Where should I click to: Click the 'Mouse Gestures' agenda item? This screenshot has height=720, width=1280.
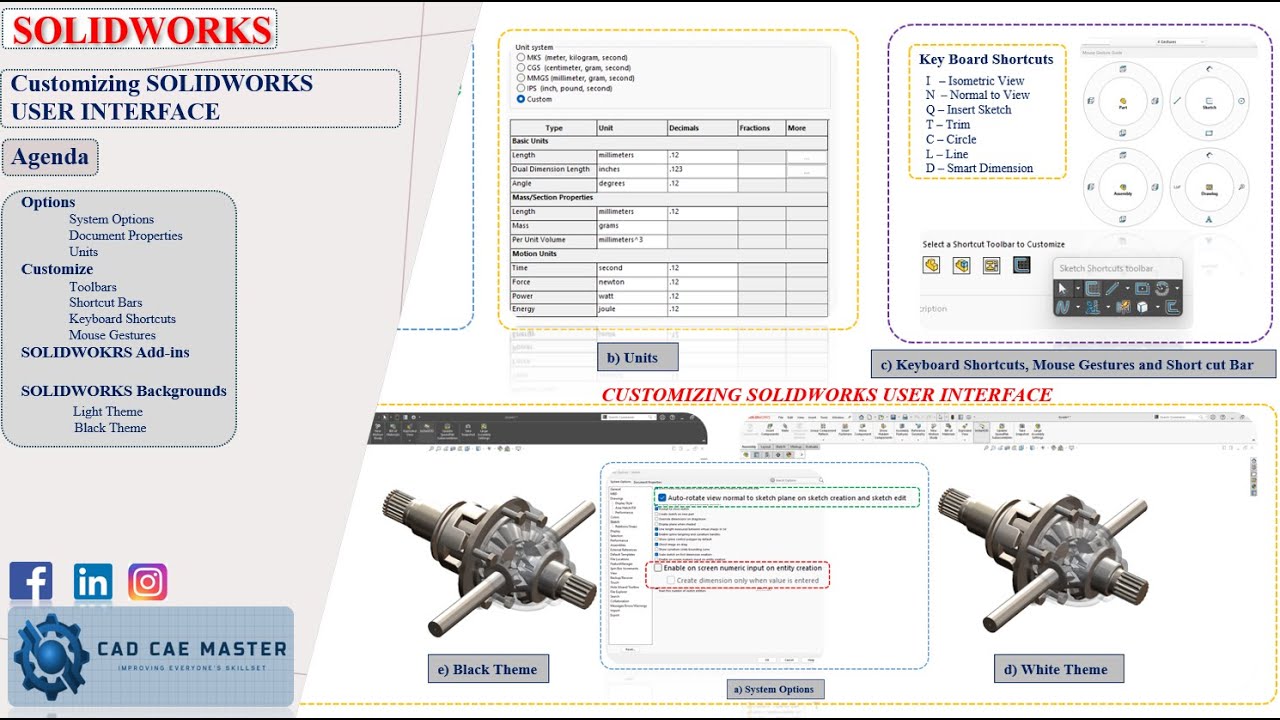click(112, 335)
